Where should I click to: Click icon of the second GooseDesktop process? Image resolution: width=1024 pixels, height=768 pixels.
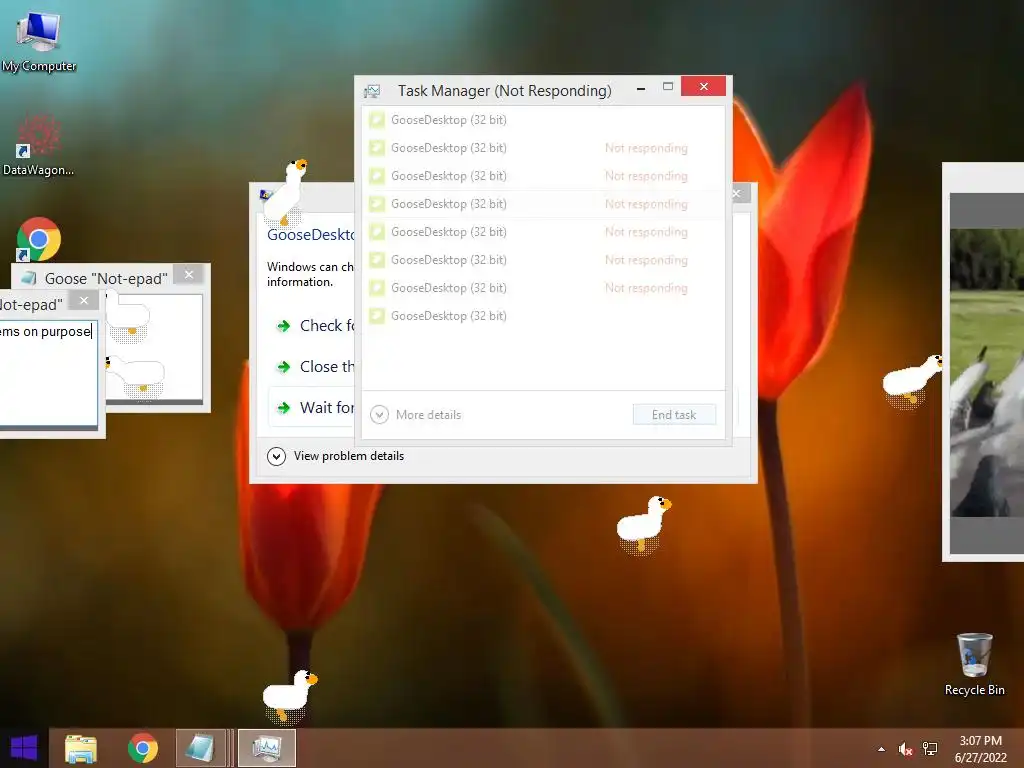click(x=377, y=148)
